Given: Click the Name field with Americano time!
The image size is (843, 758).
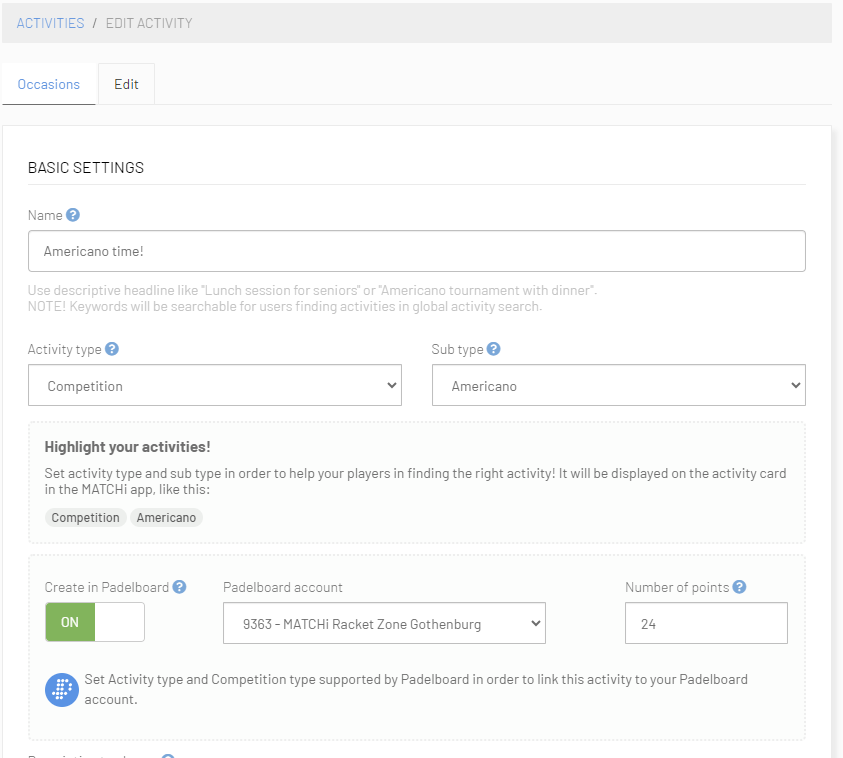Looking at the screenshot, I should (x=416, y=252).
